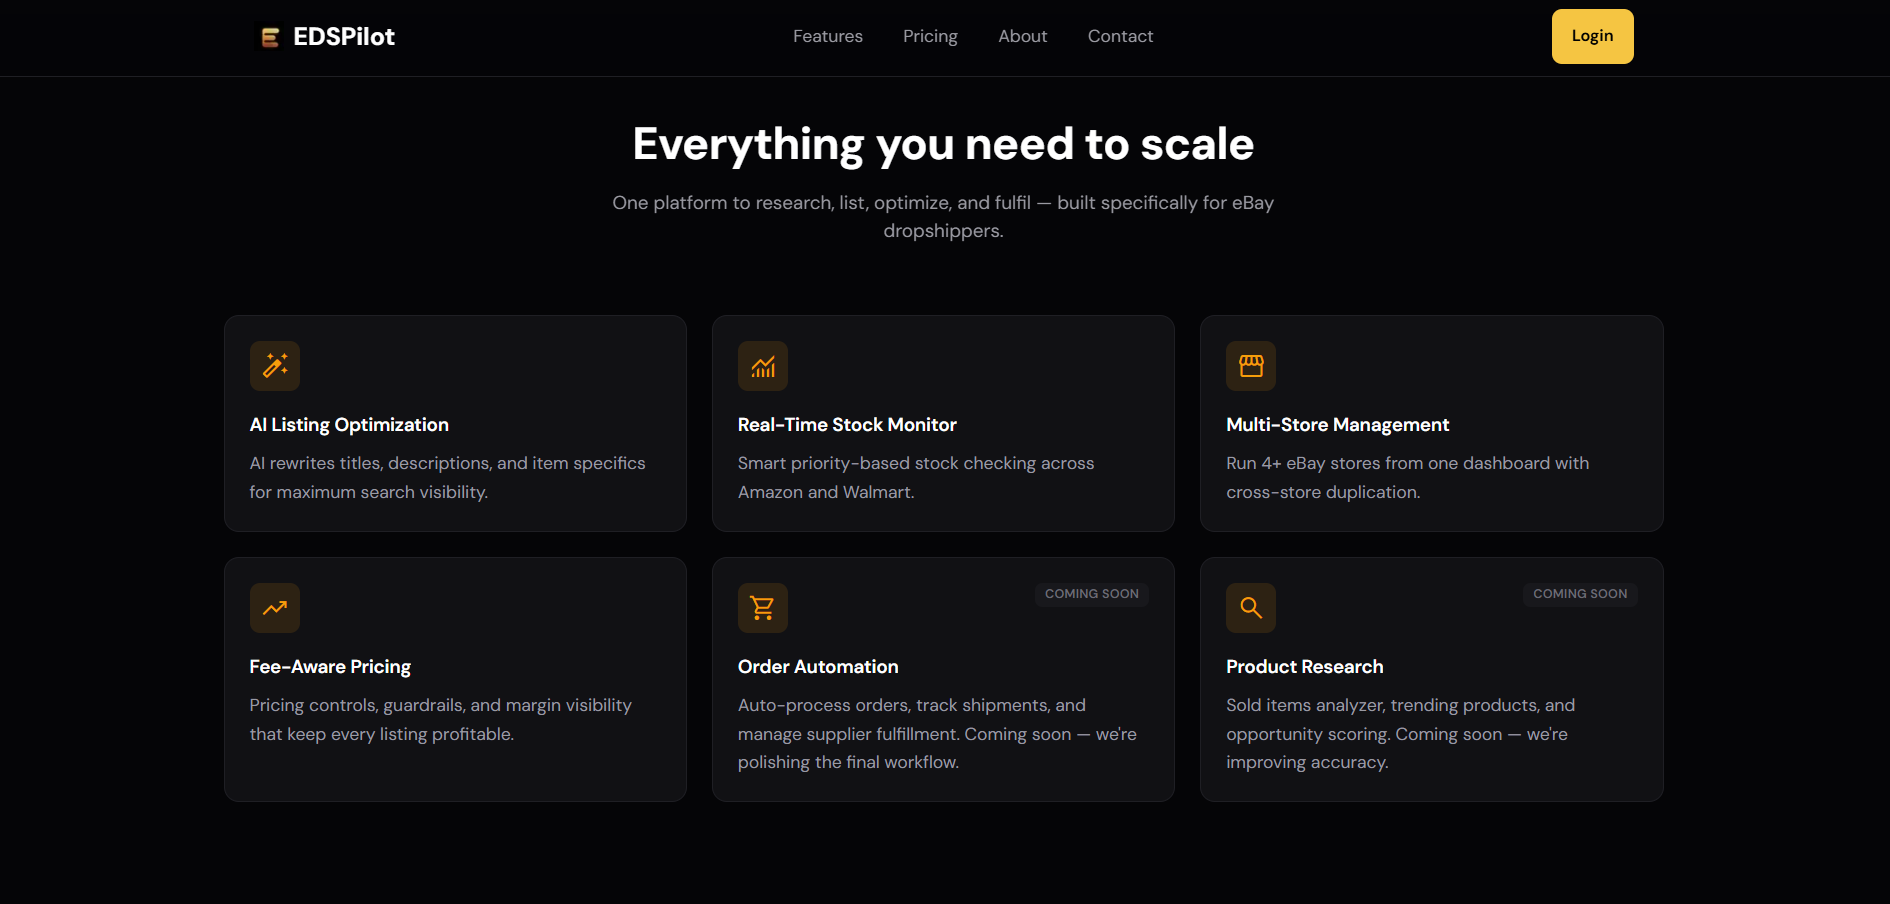The image size is (1890, 904).
Task: Open the AI Listing Optimization feature card
Action: pos(455,423)
